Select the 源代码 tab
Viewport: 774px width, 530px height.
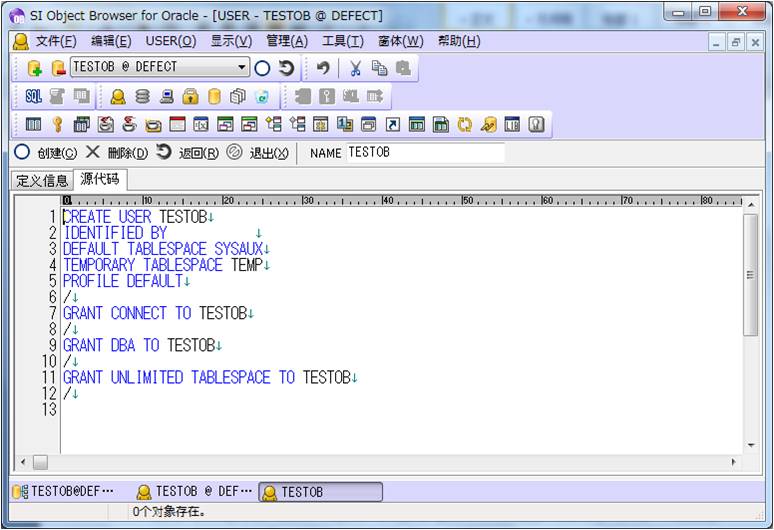pos(100,179)
